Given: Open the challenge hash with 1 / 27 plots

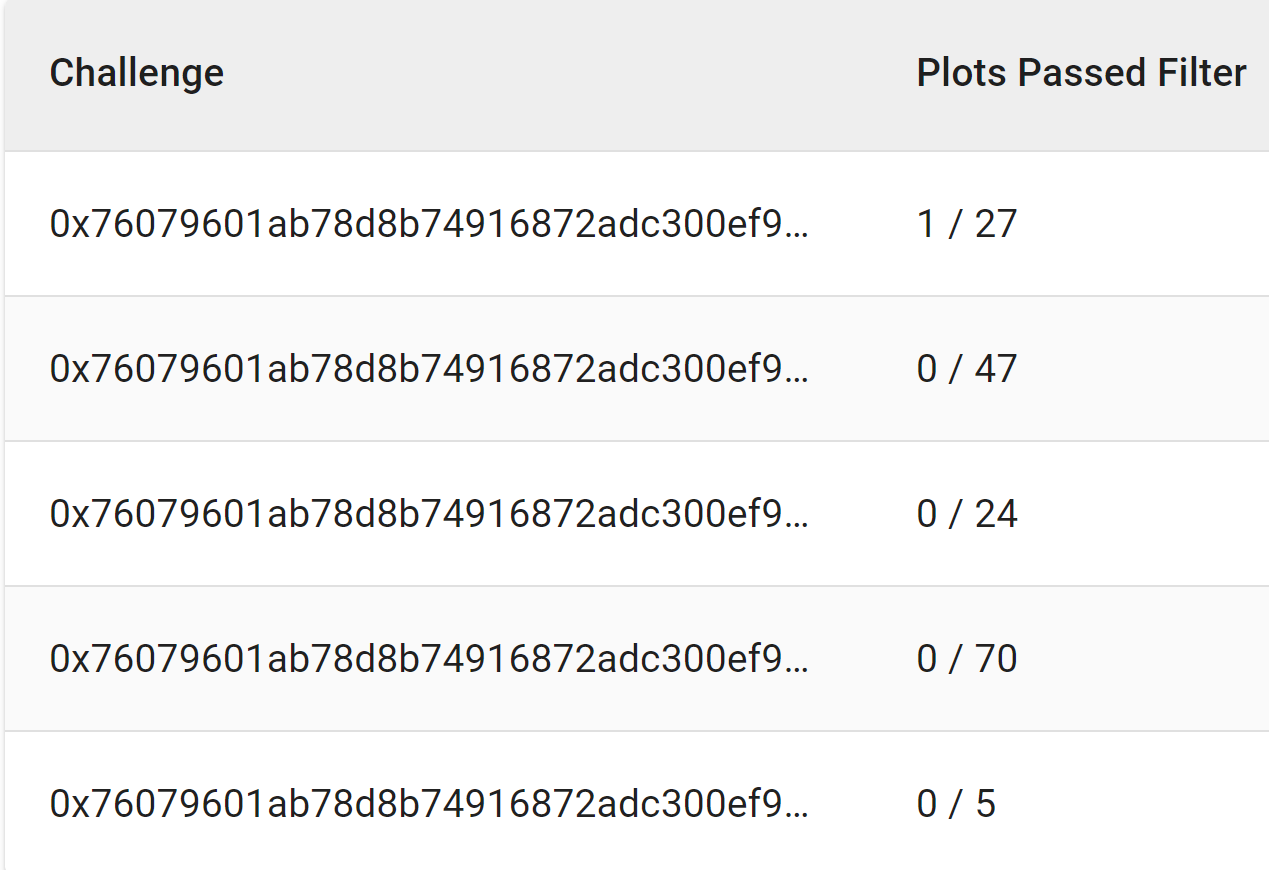Looking at the screenshot, I should [x=429, y=224].
